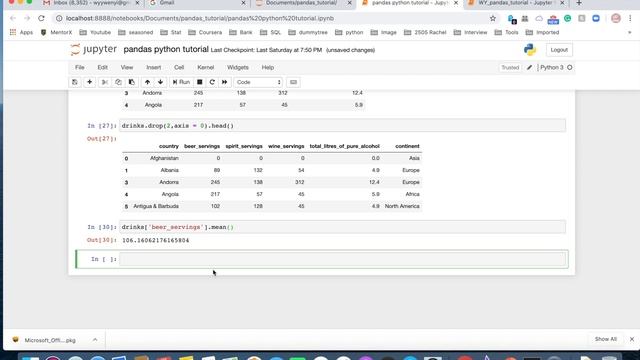Image resolution: width=640 pixels, height=360 pixels.
Task: Click the continent column header
Action: 407,146
